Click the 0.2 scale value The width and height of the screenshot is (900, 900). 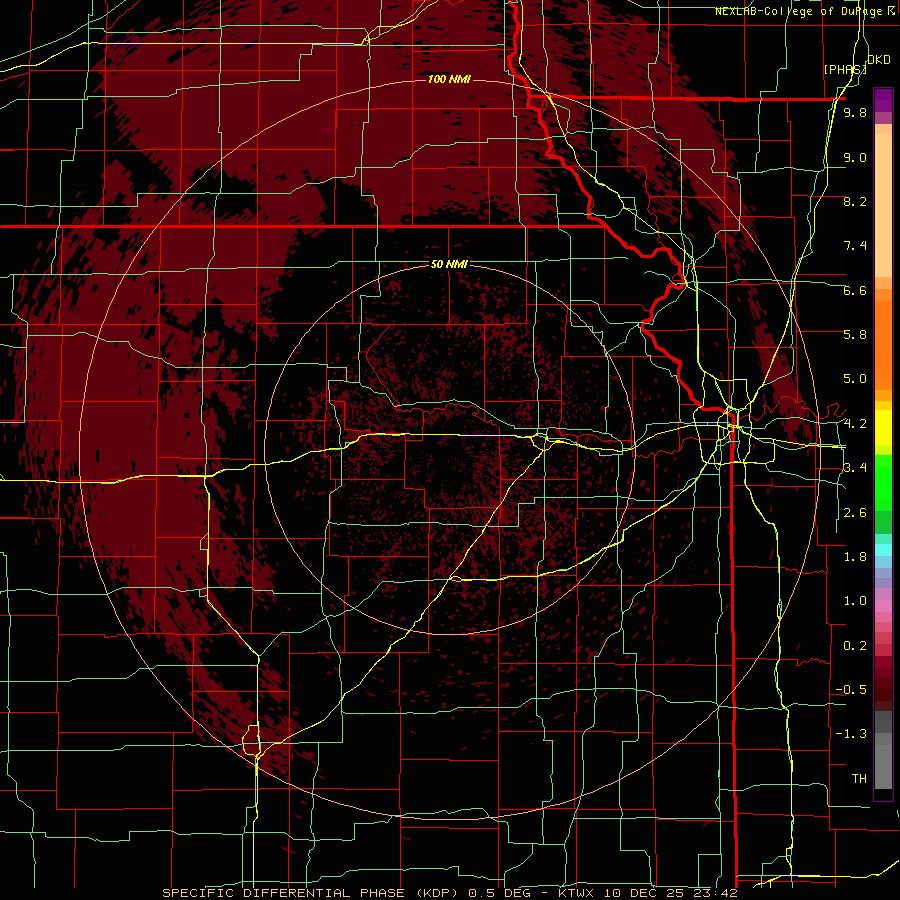click(855, 646)
